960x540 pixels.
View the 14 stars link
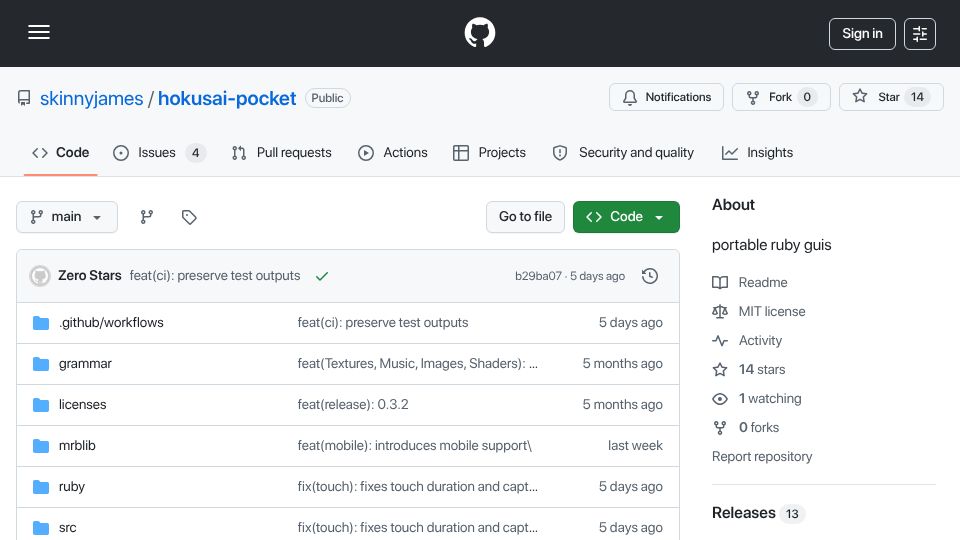click(749, 370)
